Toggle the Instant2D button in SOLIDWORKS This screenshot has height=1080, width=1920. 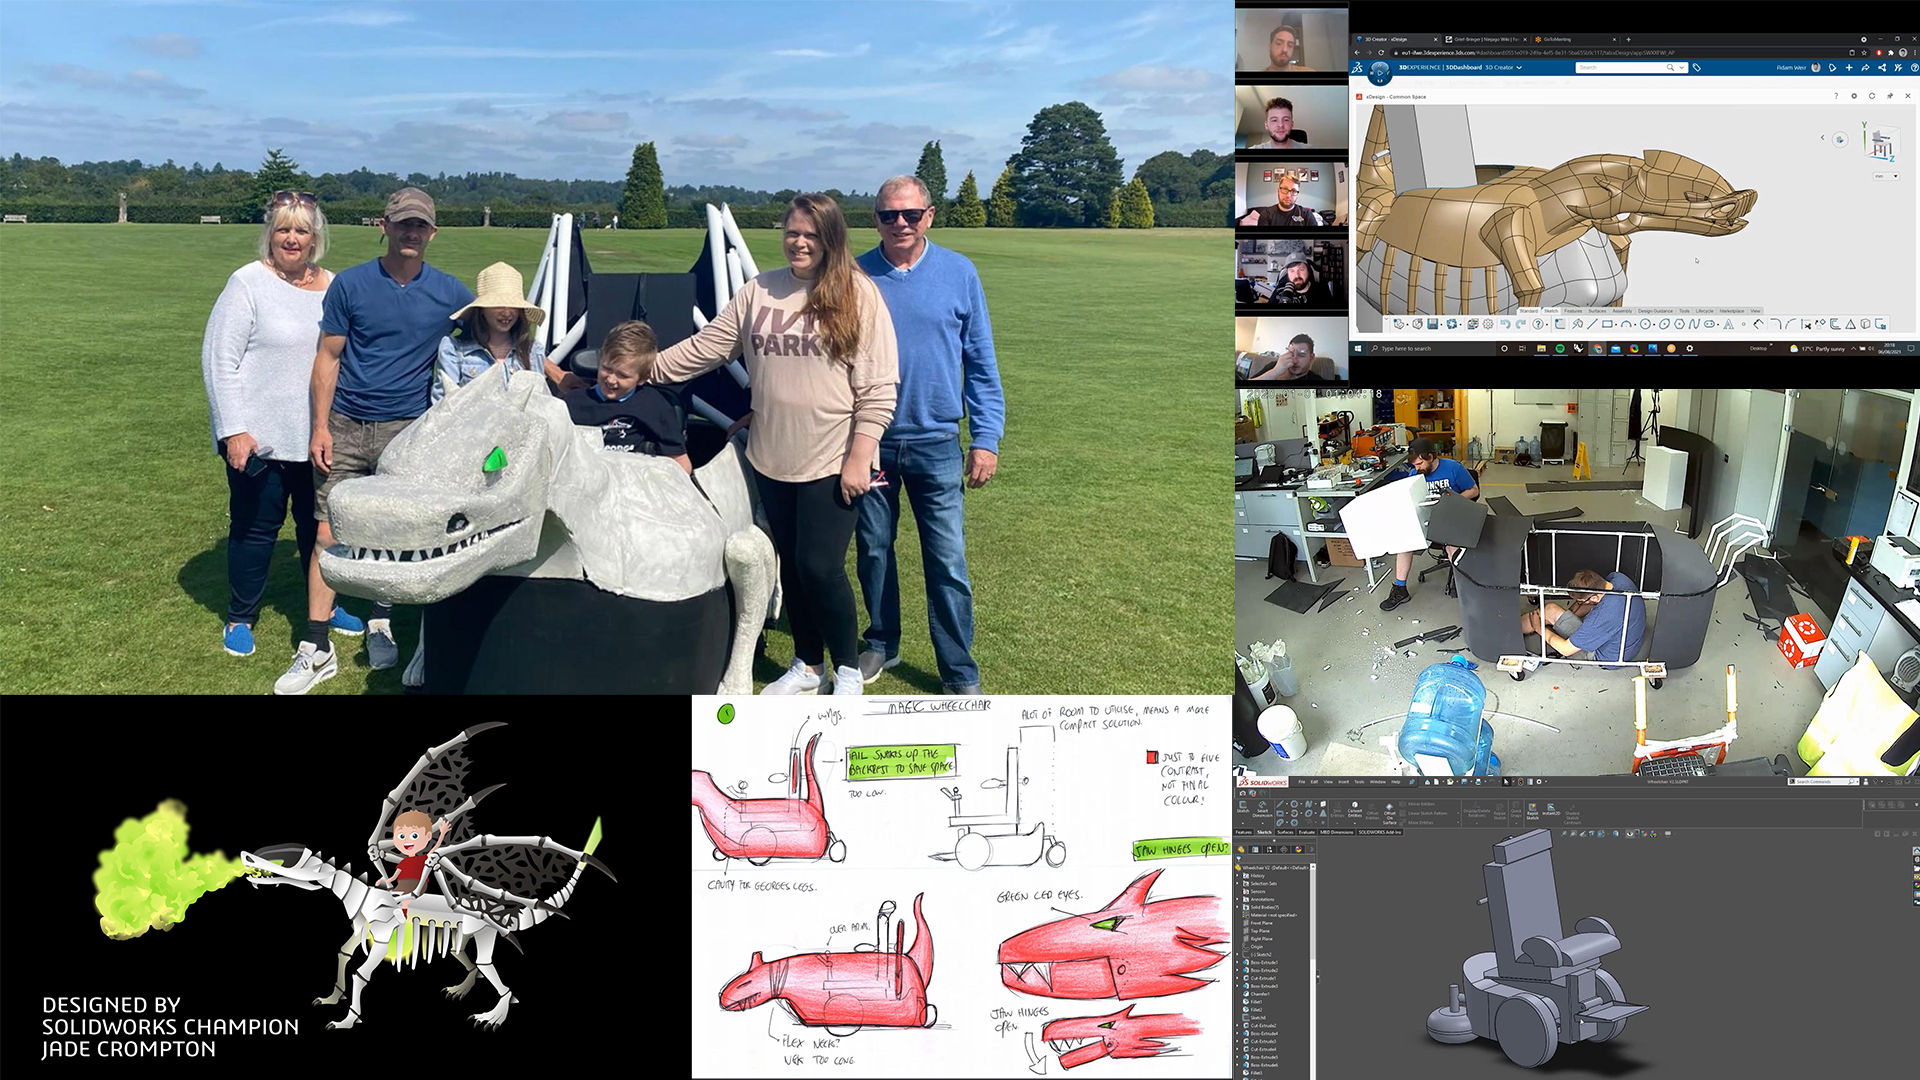coord(1551,808)
